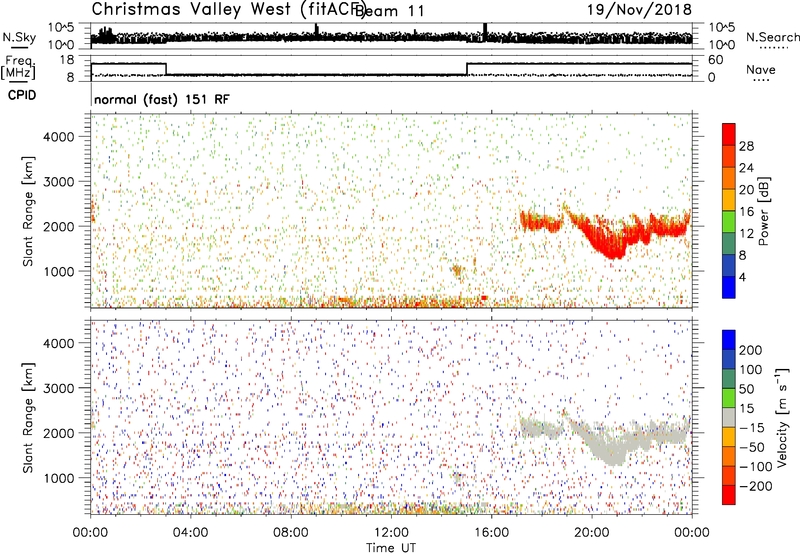Click the 'Freq. [MHz]' axis label
Image resolution: width=800 pixels, height=554 pixels.
18,67
